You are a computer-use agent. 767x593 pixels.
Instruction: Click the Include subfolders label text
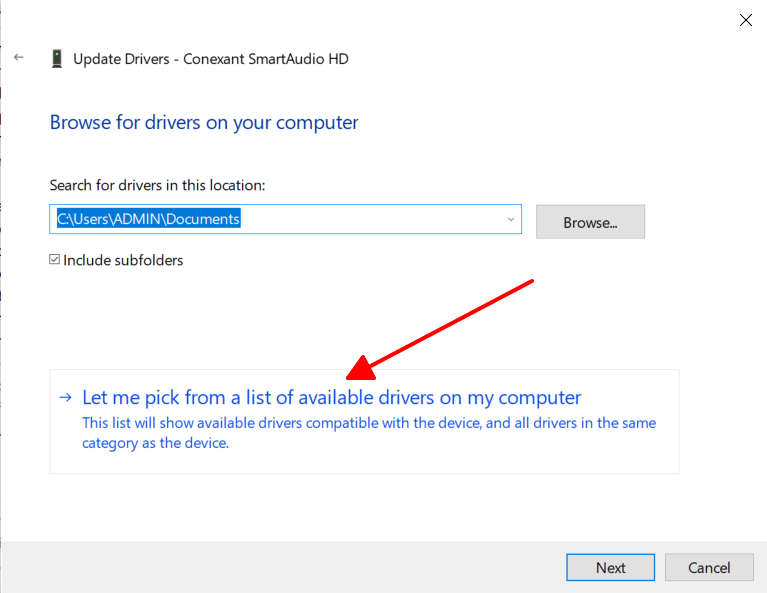123,260
